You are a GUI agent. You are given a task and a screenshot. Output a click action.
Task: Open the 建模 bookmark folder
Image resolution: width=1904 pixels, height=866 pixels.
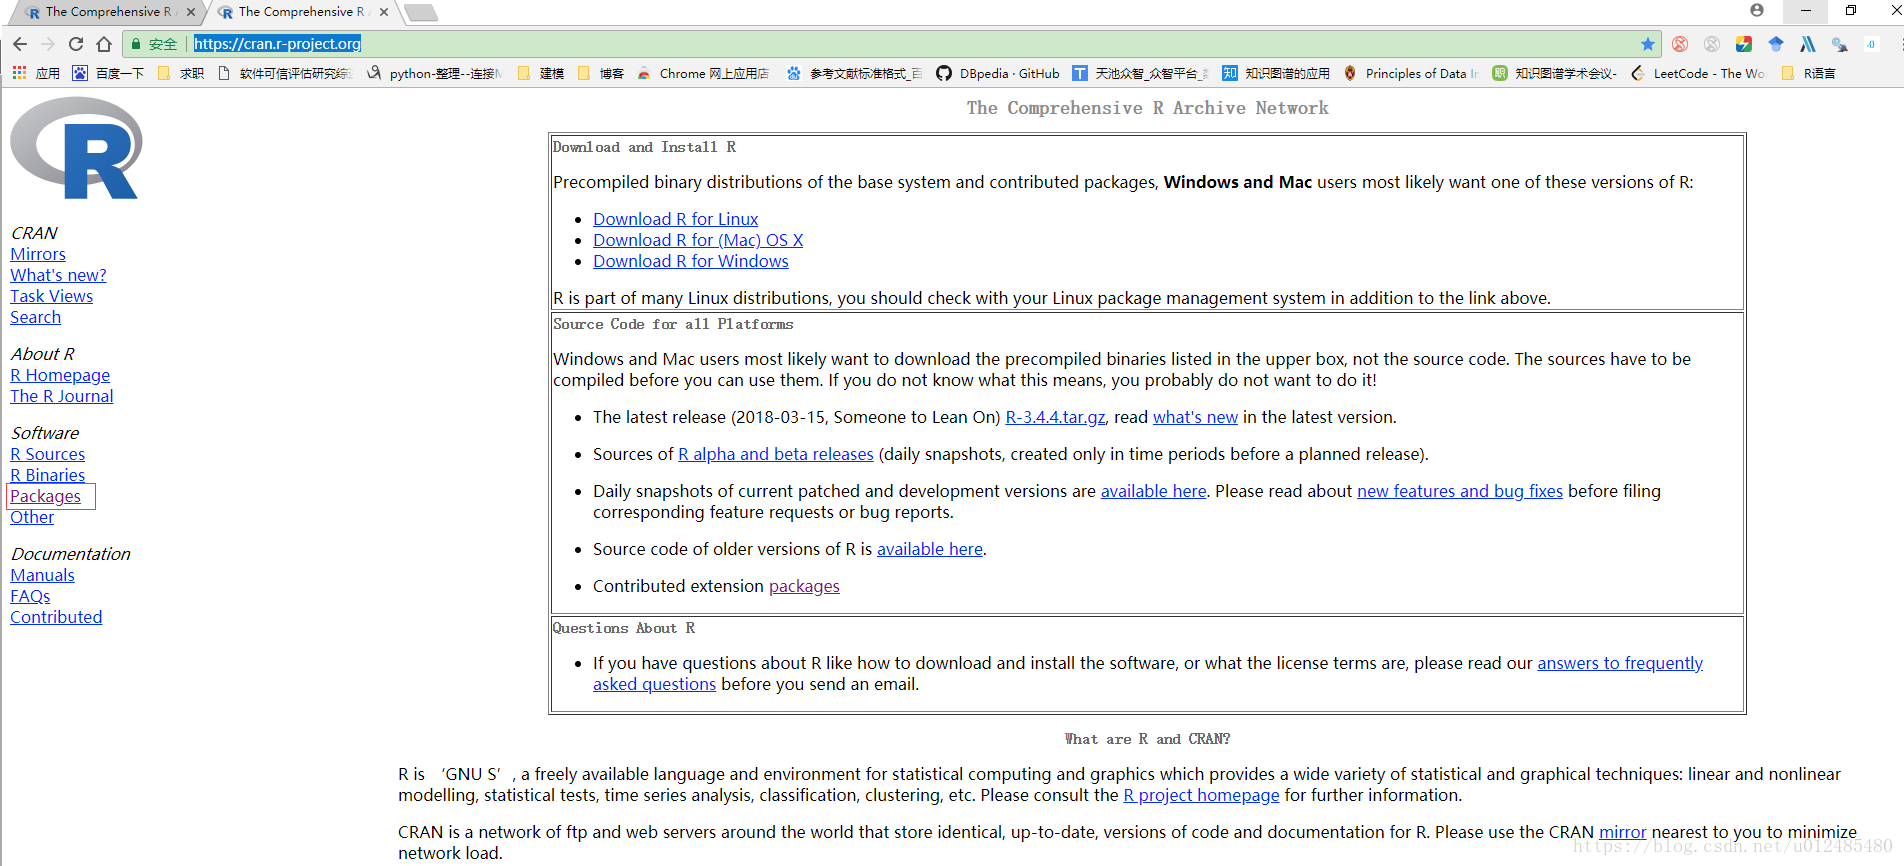541,73
